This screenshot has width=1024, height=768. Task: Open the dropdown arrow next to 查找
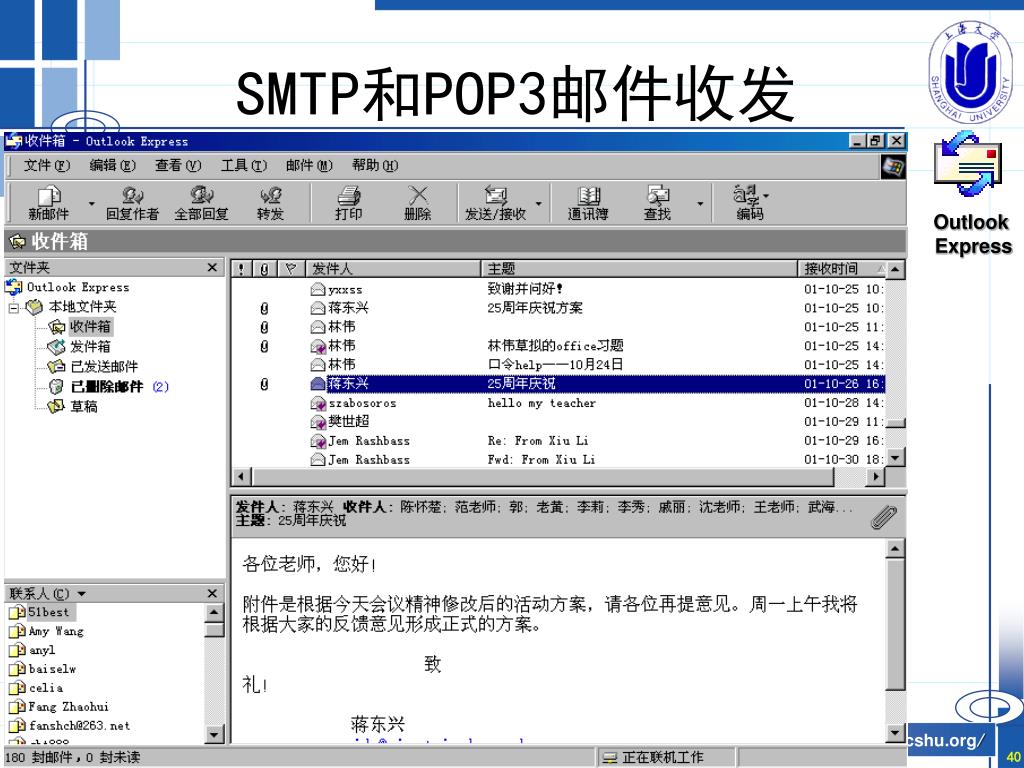click(x=700, y=204)
